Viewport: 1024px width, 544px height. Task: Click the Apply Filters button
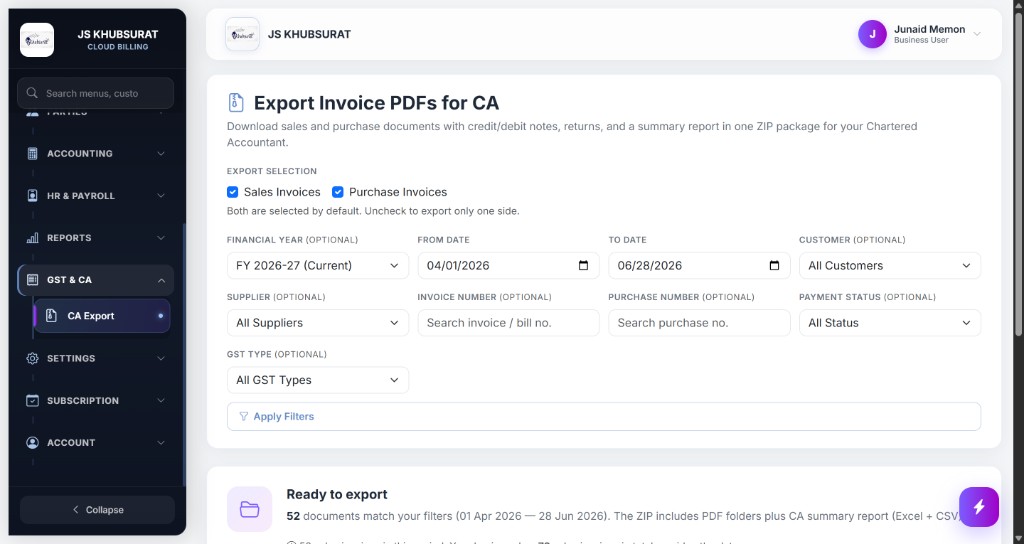(603, 417)
